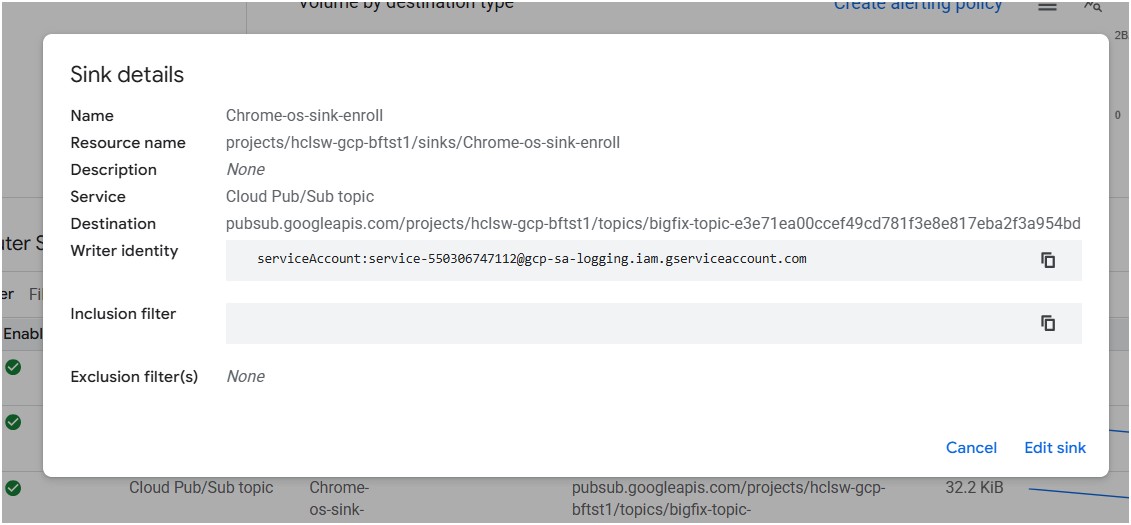Click the Cloud Pub/Sub topic table cell
This screenshot has width=1131, height=525.
point(201,488)
